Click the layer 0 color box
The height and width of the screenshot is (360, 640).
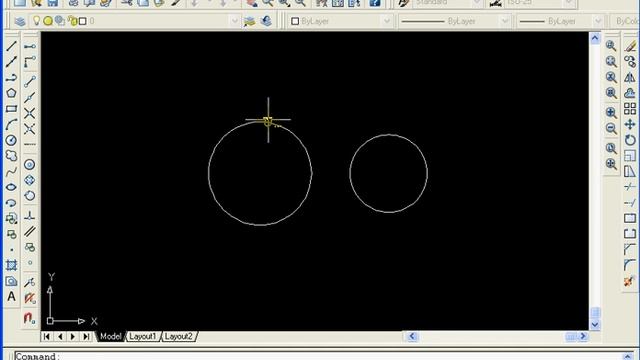[82, 21]
